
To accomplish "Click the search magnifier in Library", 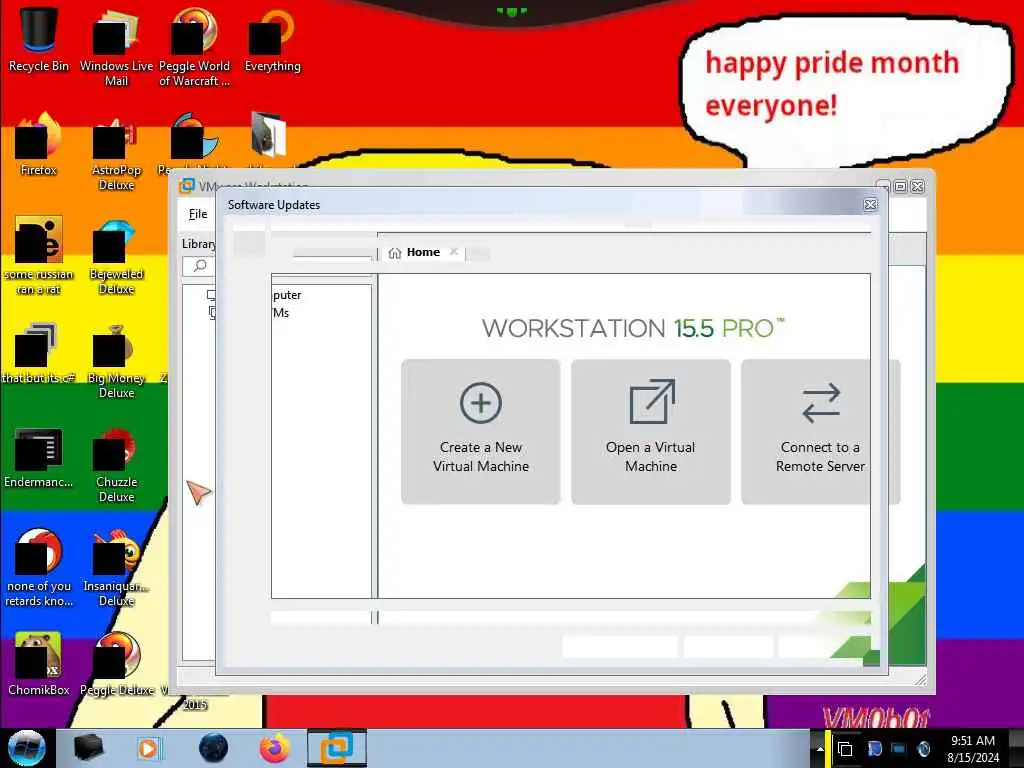I will [200, 266].
